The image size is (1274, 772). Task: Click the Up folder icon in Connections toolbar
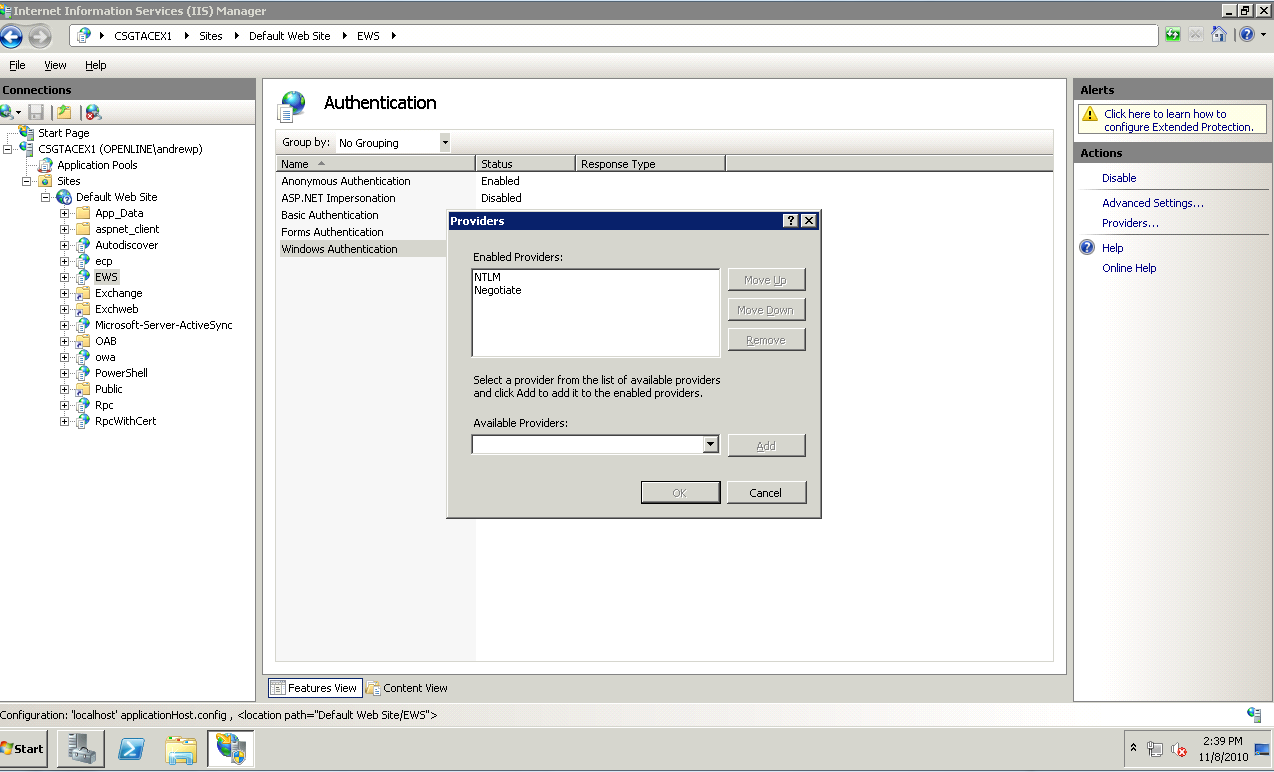click(64, 112)
